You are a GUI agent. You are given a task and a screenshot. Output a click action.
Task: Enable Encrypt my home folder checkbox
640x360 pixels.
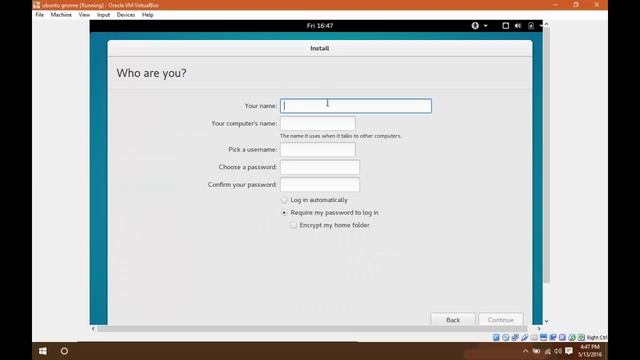293,225
